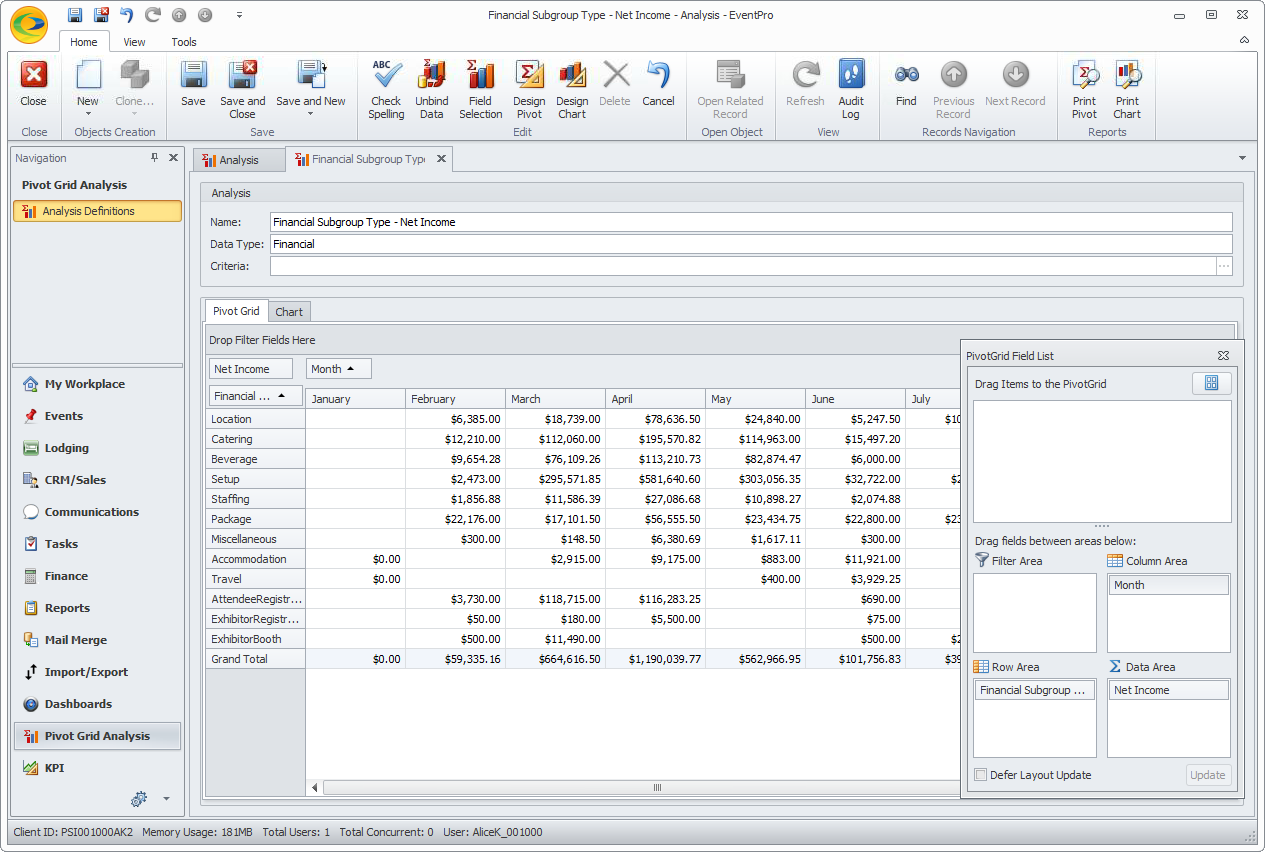Viewport: 1265px width, 852px height.
Task: Click the Grand Total value $1,190,039.77
Action: pos(655,659)
